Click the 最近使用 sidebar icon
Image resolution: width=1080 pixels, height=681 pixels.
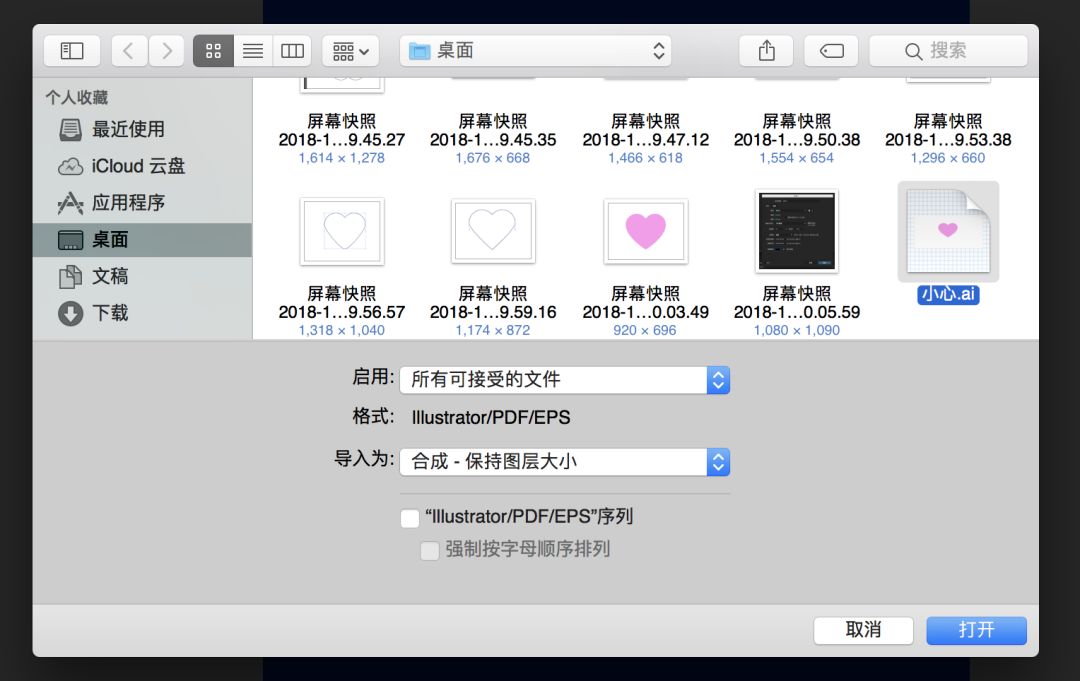[x=70, y=129]
